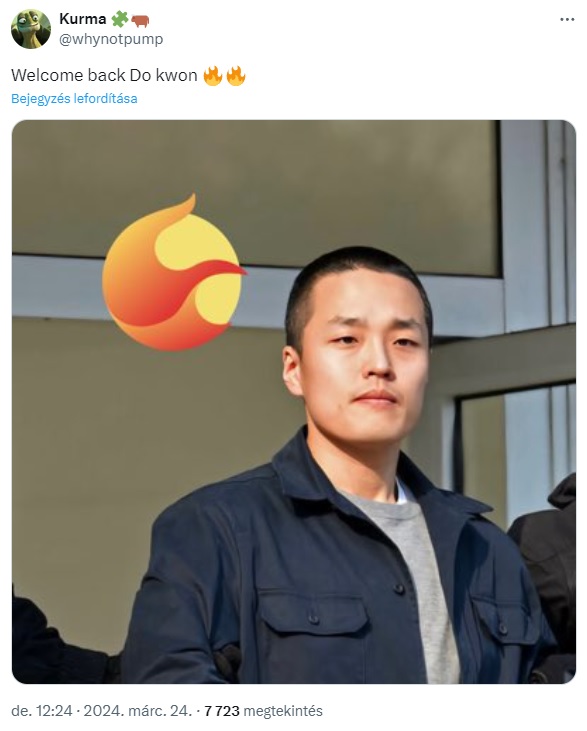Click the brown ox emoji beside Kurma
The height and width of the screenshot is (731, 587).
pos(140,20)
